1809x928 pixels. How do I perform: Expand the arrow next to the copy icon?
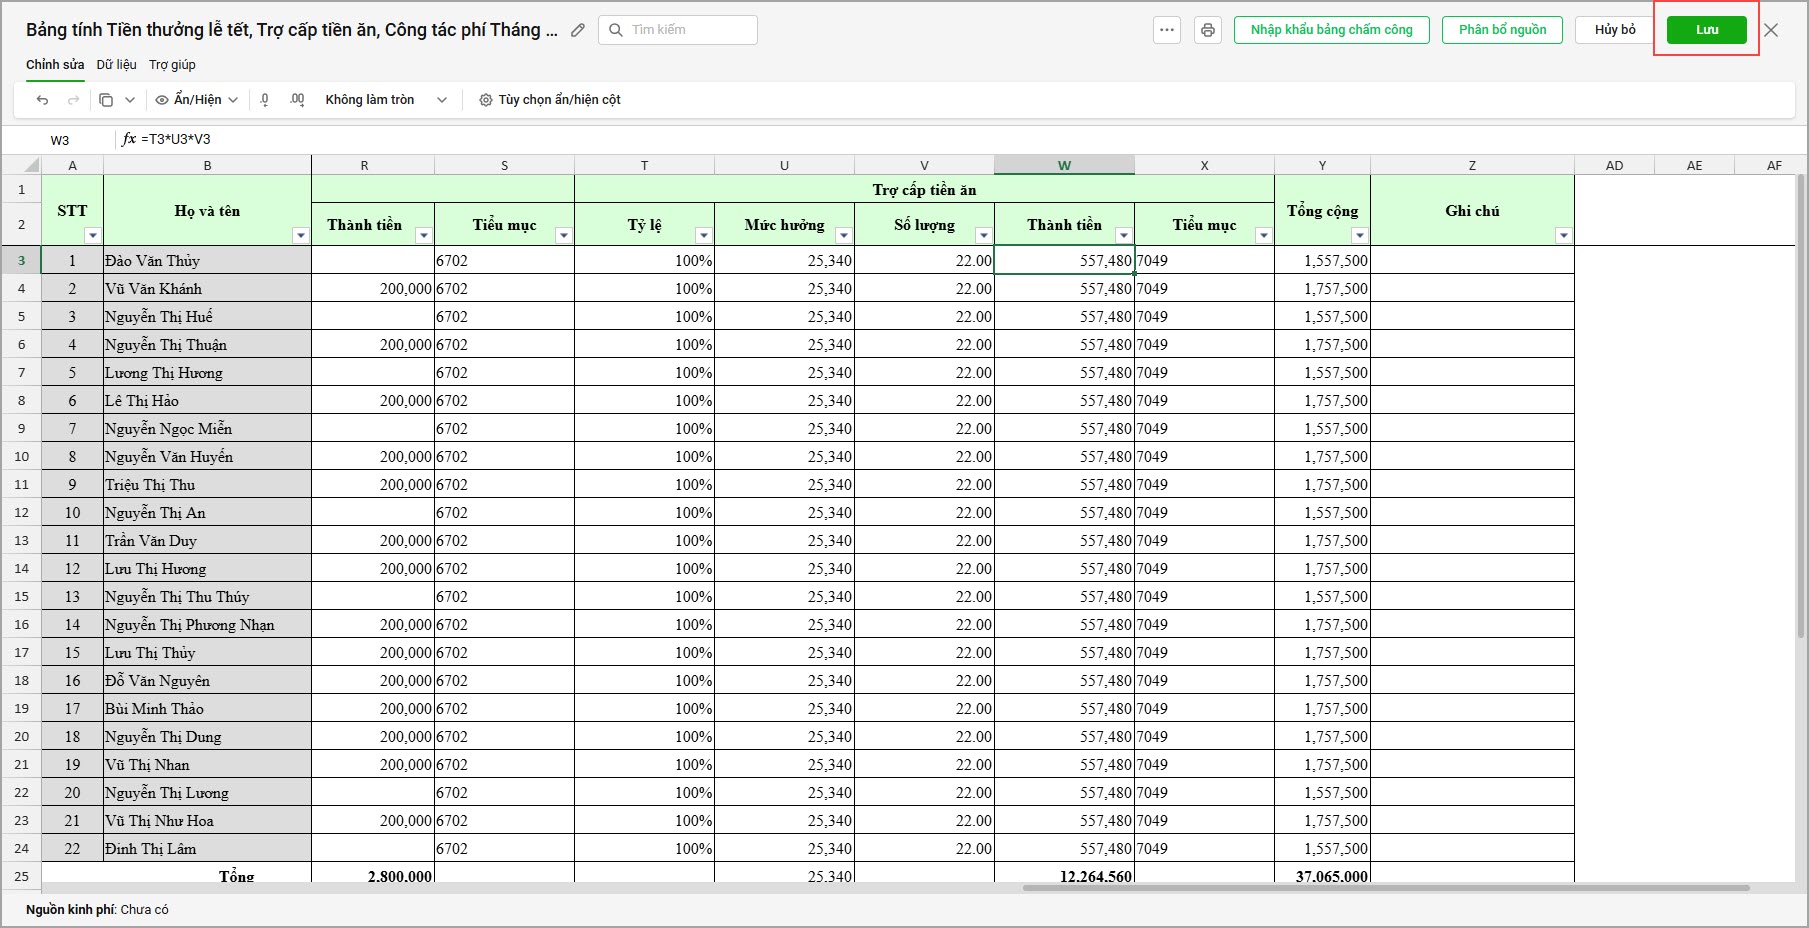130,100
